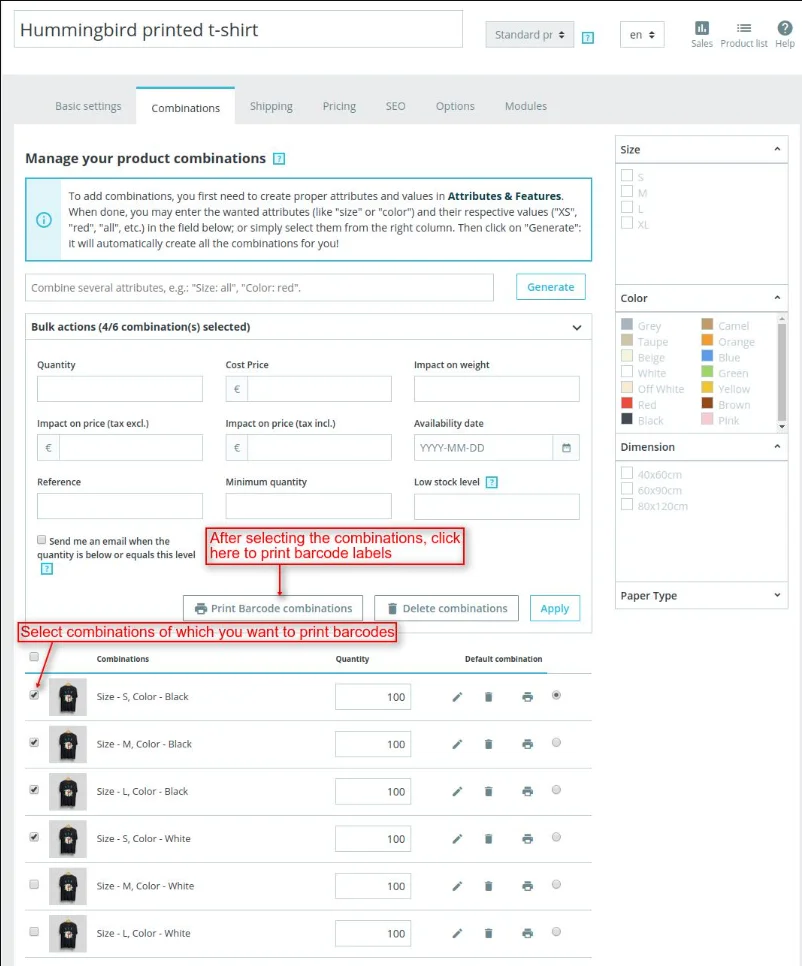The height and width of the screenshot is (966, 802).
Task: Check the Size - M, Color - White combination
Action: click(x=34, y=886)
